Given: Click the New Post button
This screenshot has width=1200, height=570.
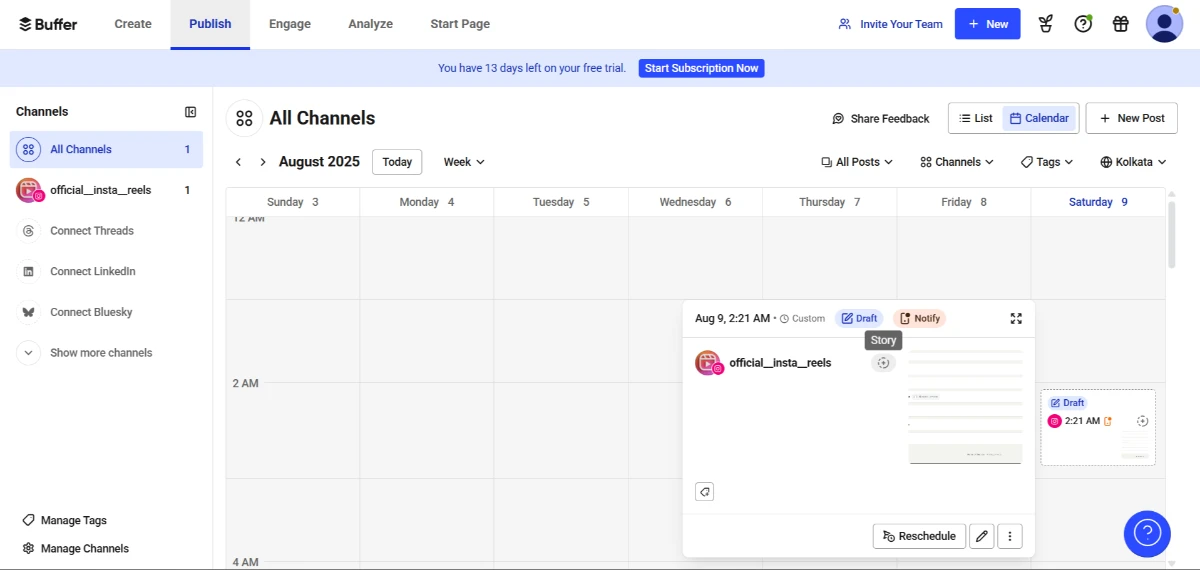Looking at the screenshot, I should 1132,118.
